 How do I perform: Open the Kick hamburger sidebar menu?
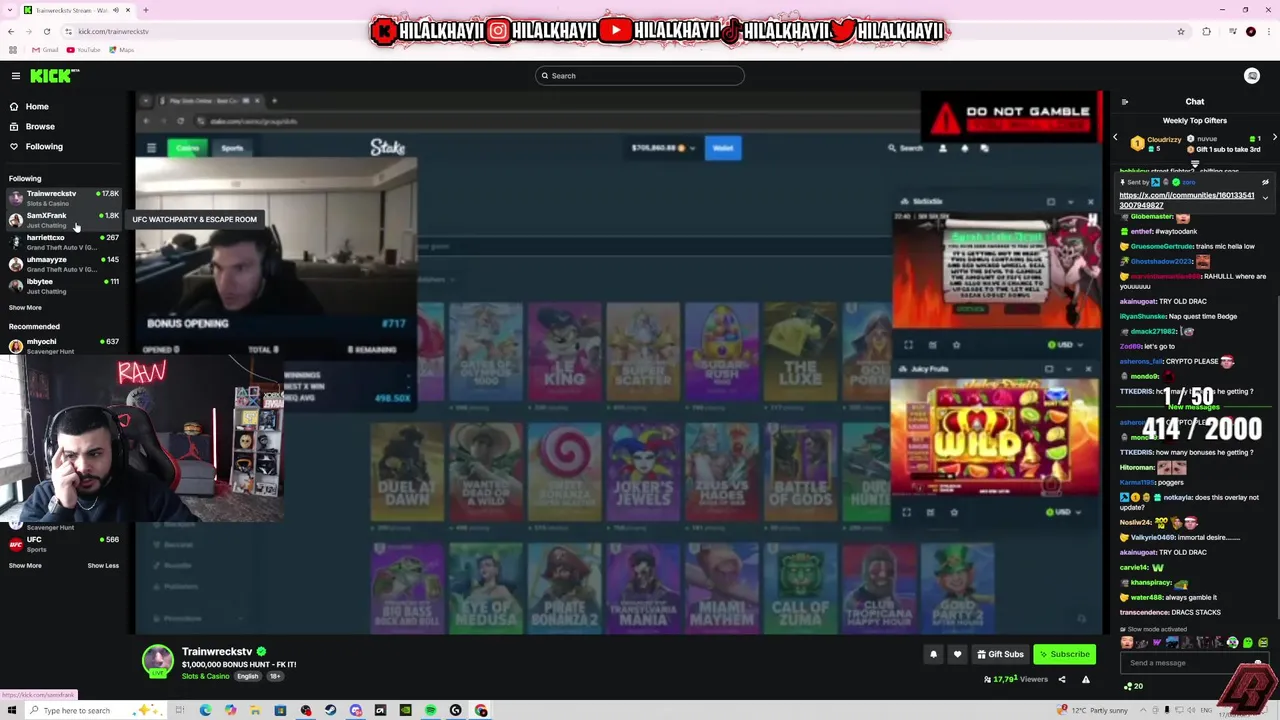pos(15,76)
